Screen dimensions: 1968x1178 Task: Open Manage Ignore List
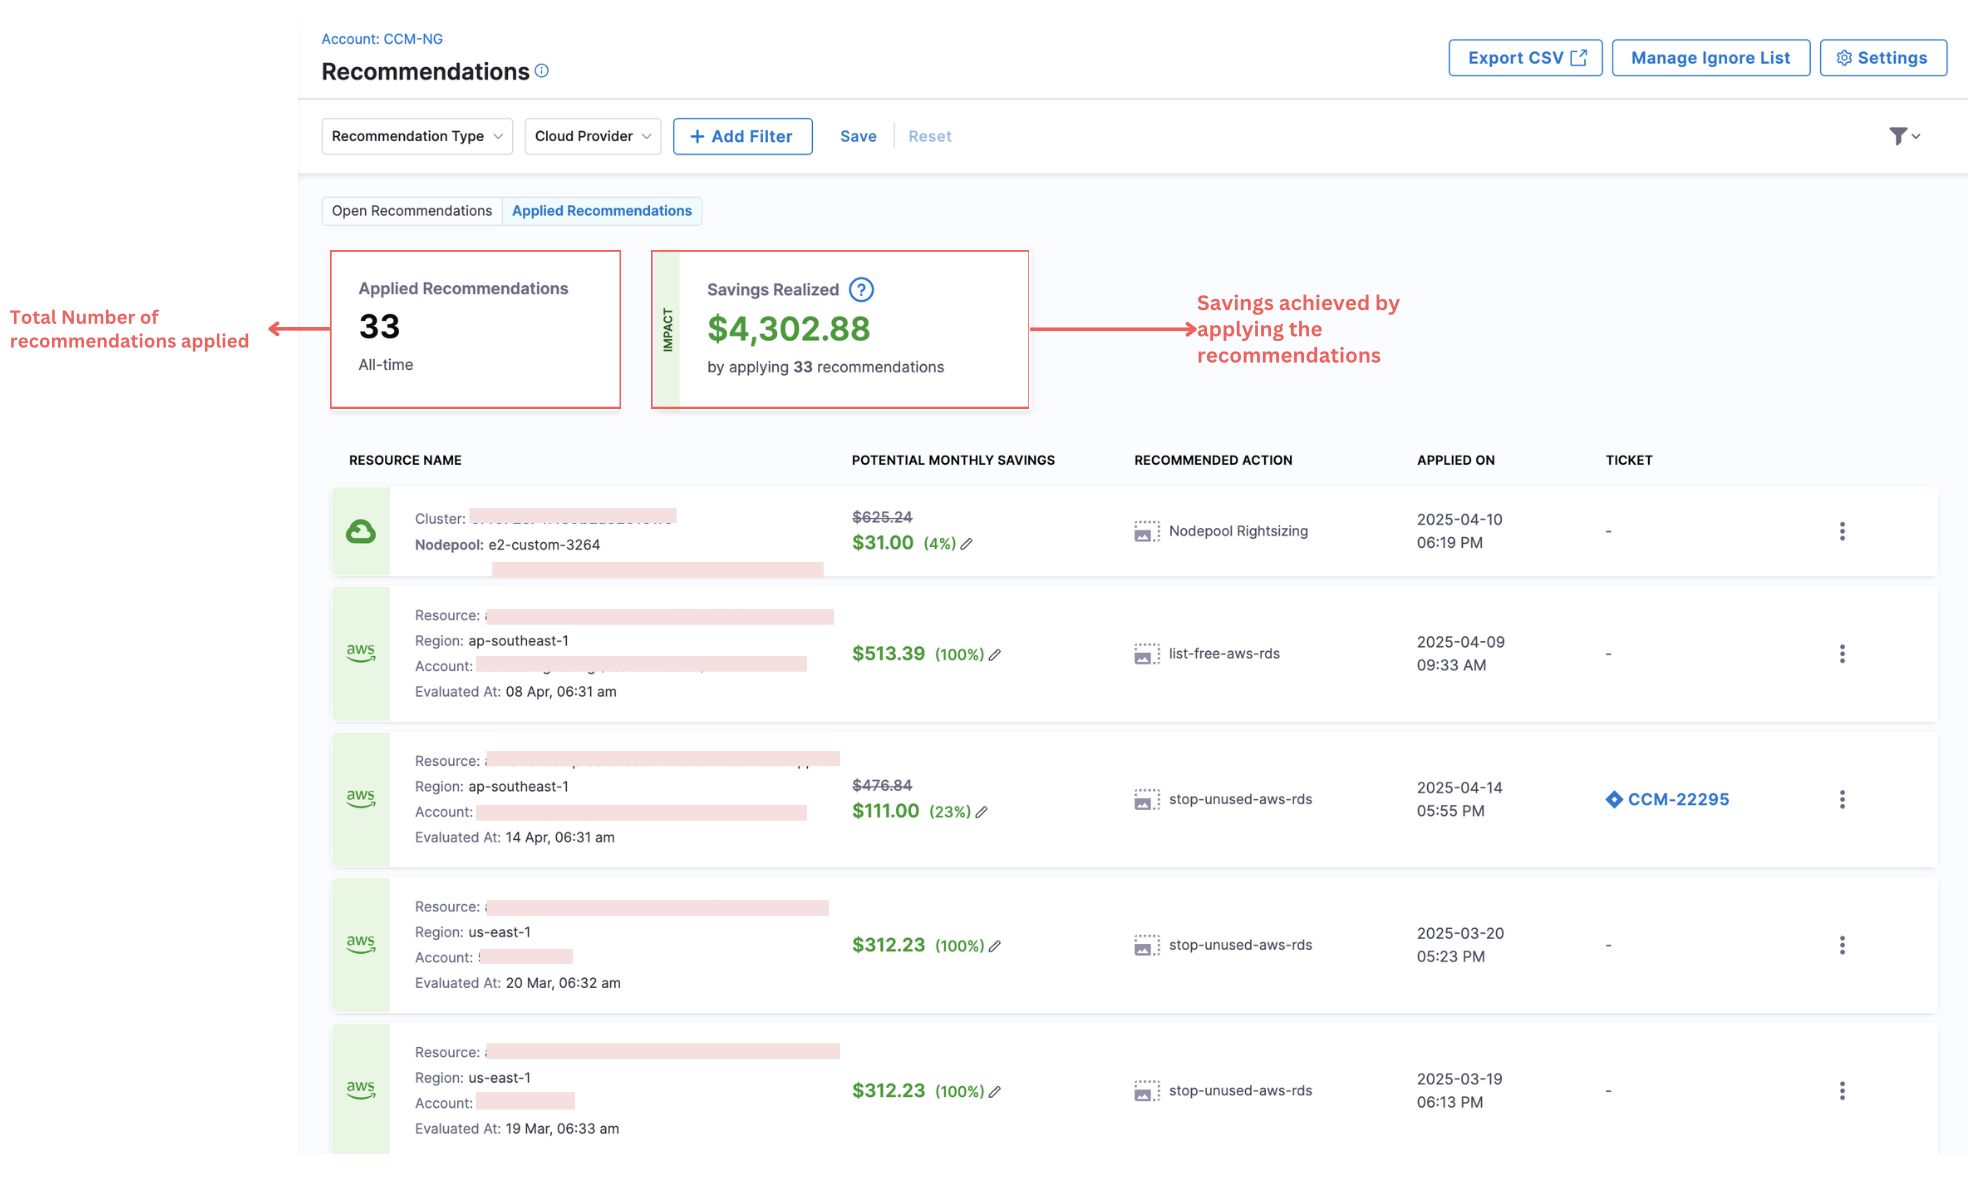tap(1710, 58)
